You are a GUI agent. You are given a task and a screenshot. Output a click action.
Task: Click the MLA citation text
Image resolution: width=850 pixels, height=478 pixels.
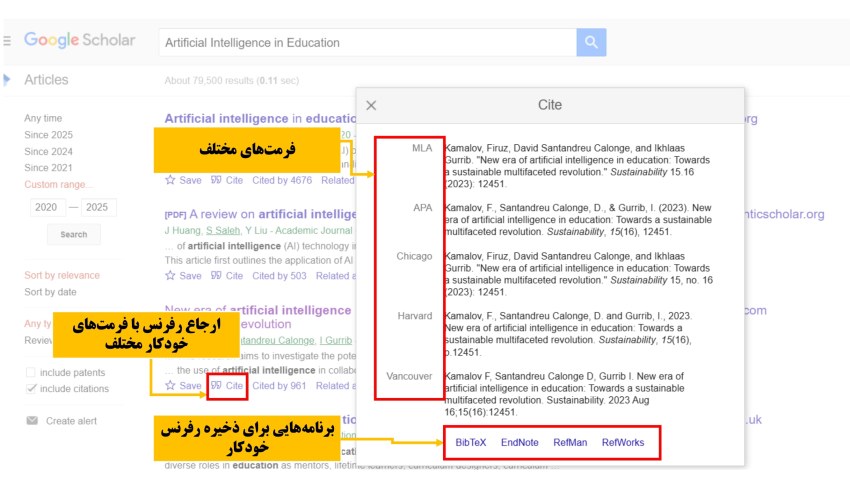(x=577, y=166)
